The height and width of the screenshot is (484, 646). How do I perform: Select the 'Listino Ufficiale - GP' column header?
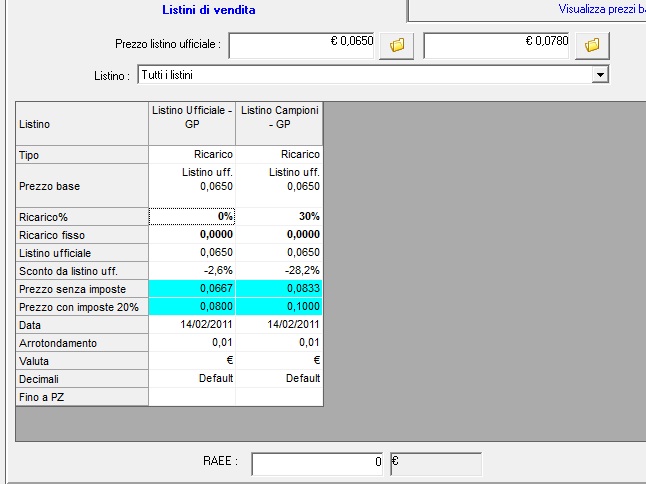pyautogui.click(x=192, y=124)
